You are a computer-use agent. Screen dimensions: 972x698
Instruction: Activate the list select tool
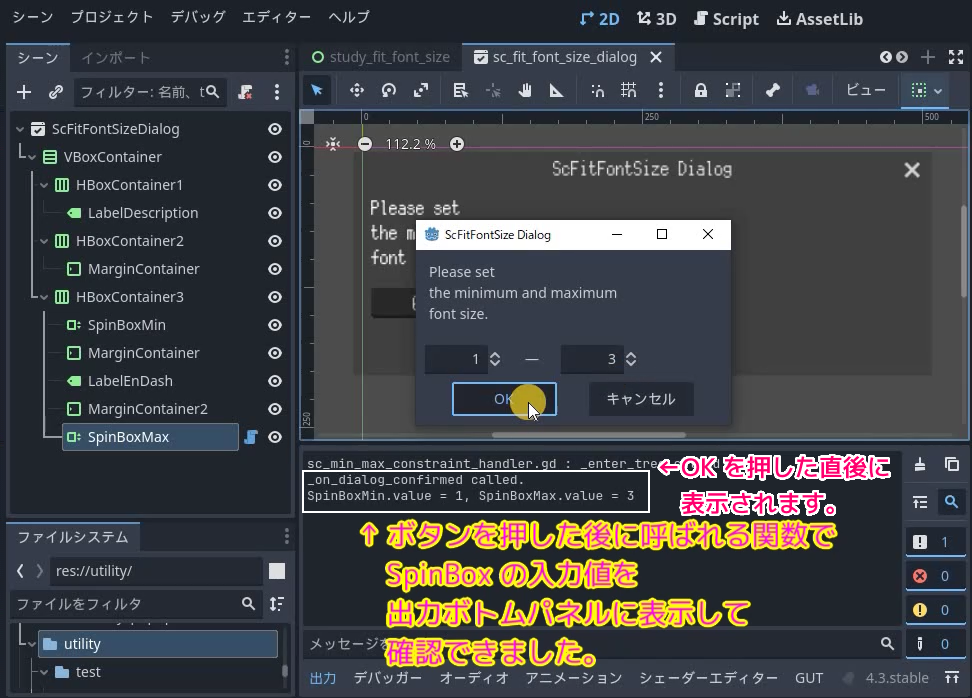[461, 91]
